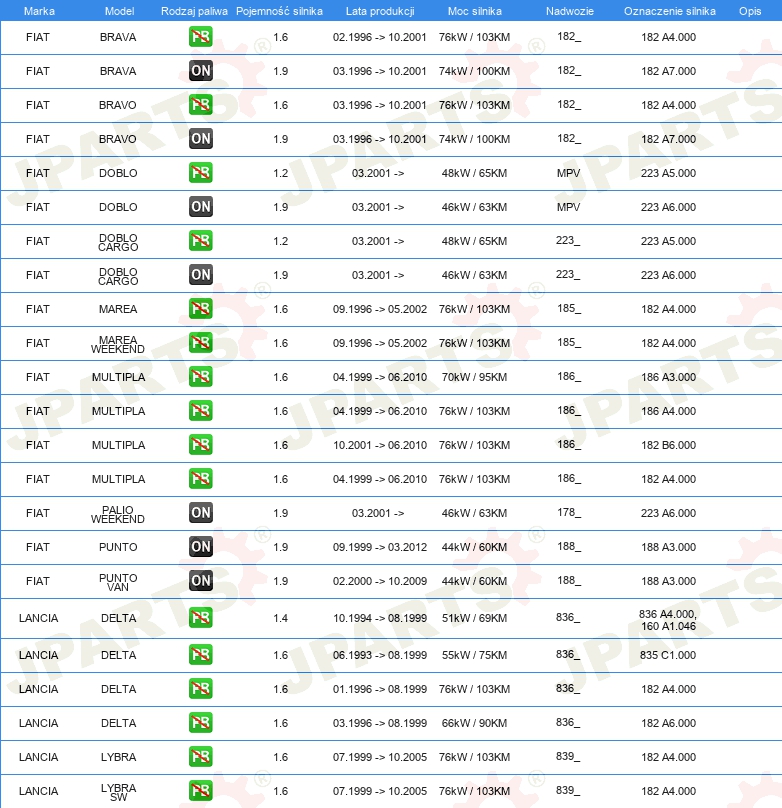Click the petrol icon in the FIAT MAREA row
This screenshot has height=808, width=782.
(x=200, y=309)
